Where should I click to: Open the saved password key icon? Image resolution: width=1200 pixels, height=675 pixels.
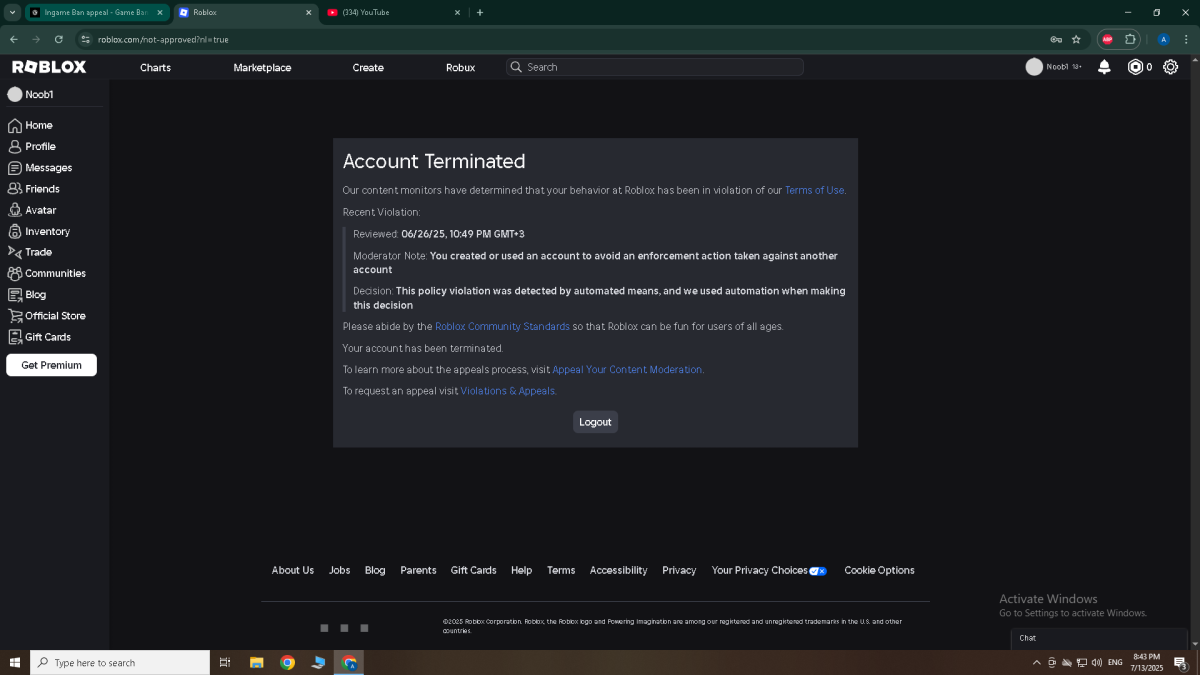click(x=1056, y=39)
